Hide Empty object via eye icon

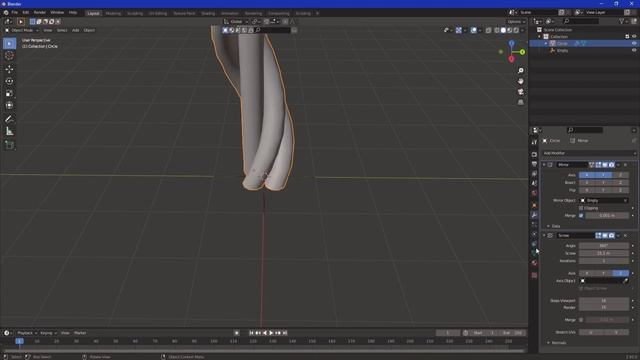coord(634,50)
